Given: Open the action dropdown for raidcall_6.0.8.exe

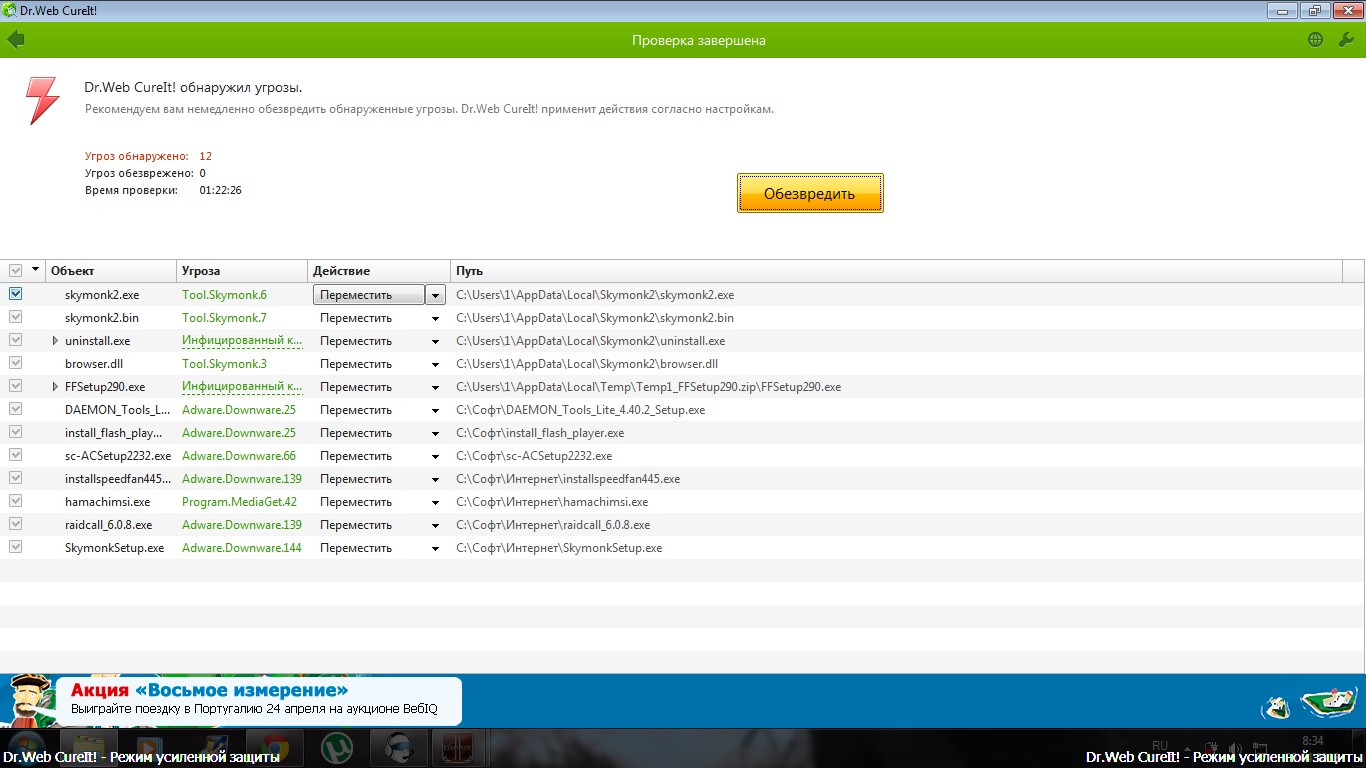Looking at the screenshot, I should coord(435,525).
